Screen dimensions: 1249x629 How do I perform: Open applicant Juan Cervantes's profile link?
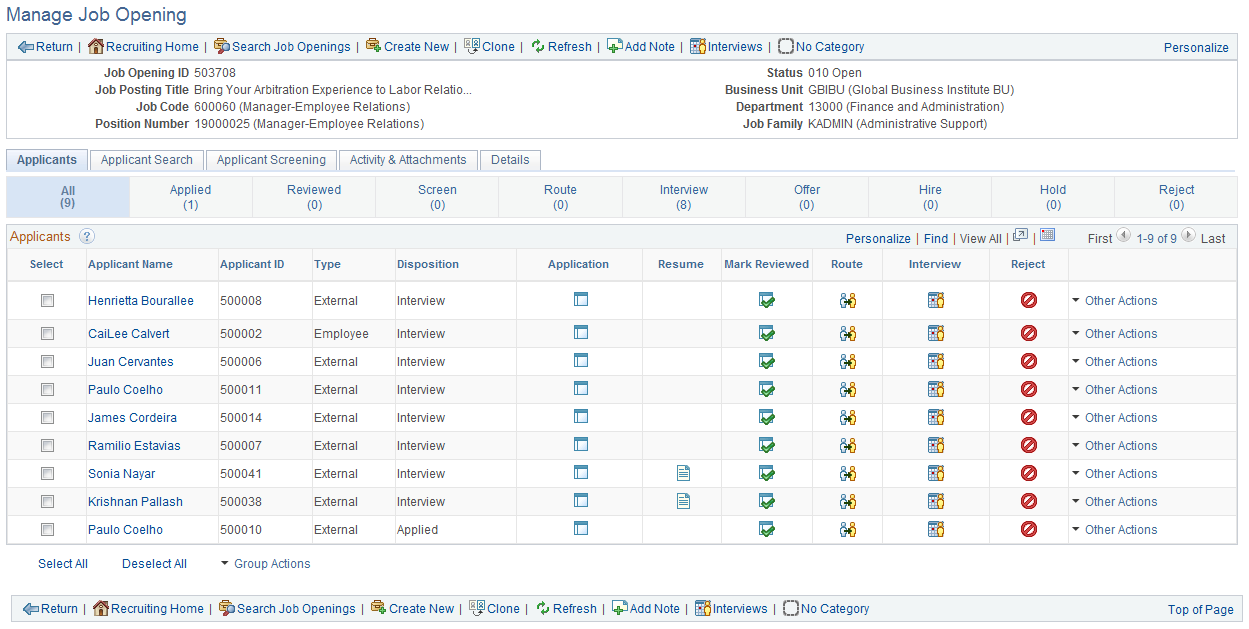[x=130, y=361]
